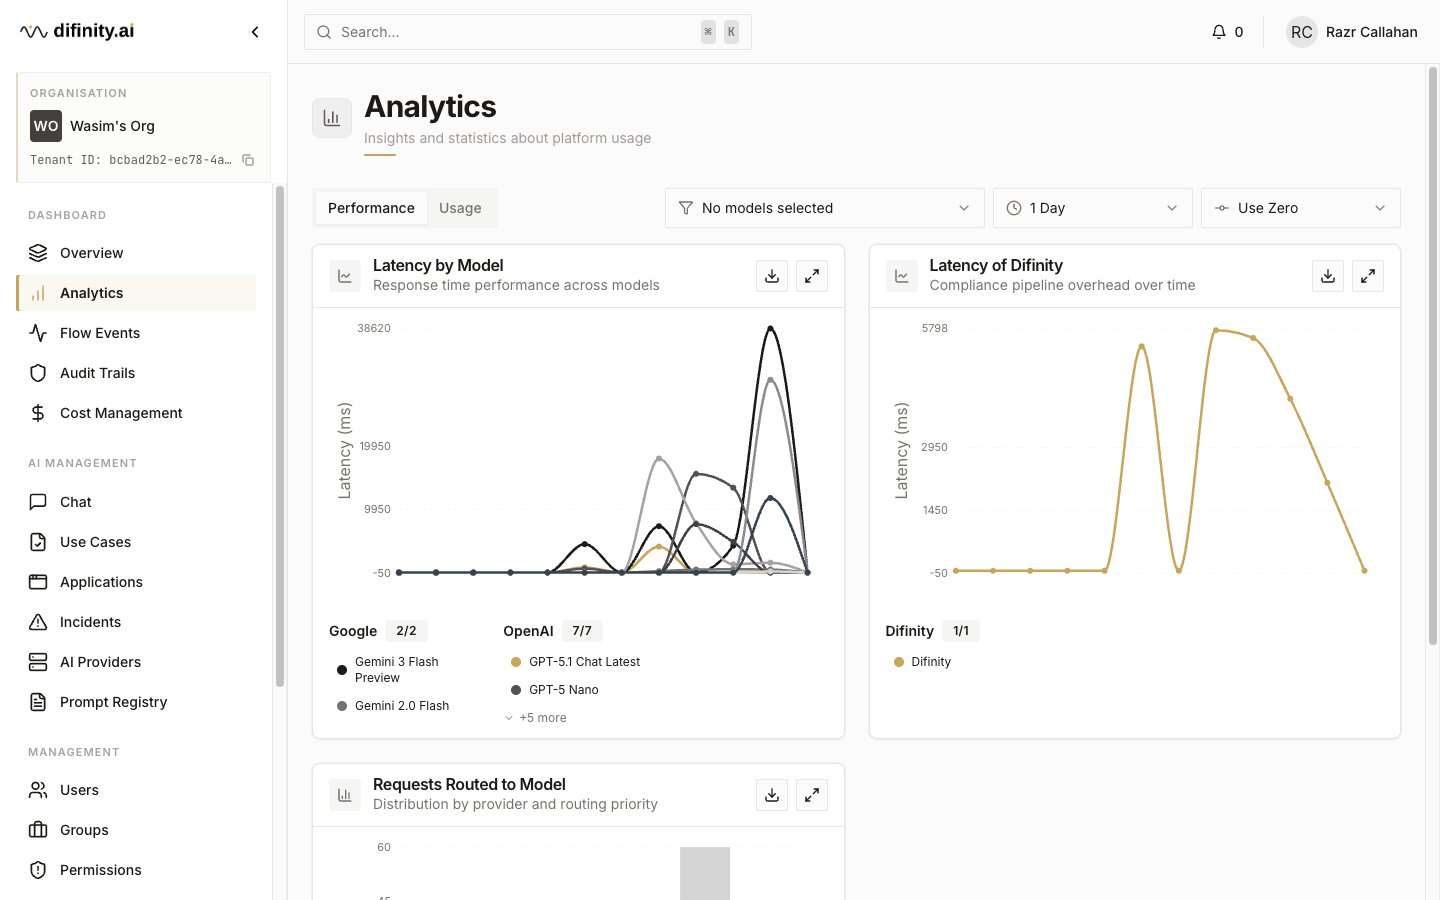Image resolution: width=1440 pixels, height=900 pixels.
Task: Click the Chat bubble icon
Action: click(x=38, y=502)
